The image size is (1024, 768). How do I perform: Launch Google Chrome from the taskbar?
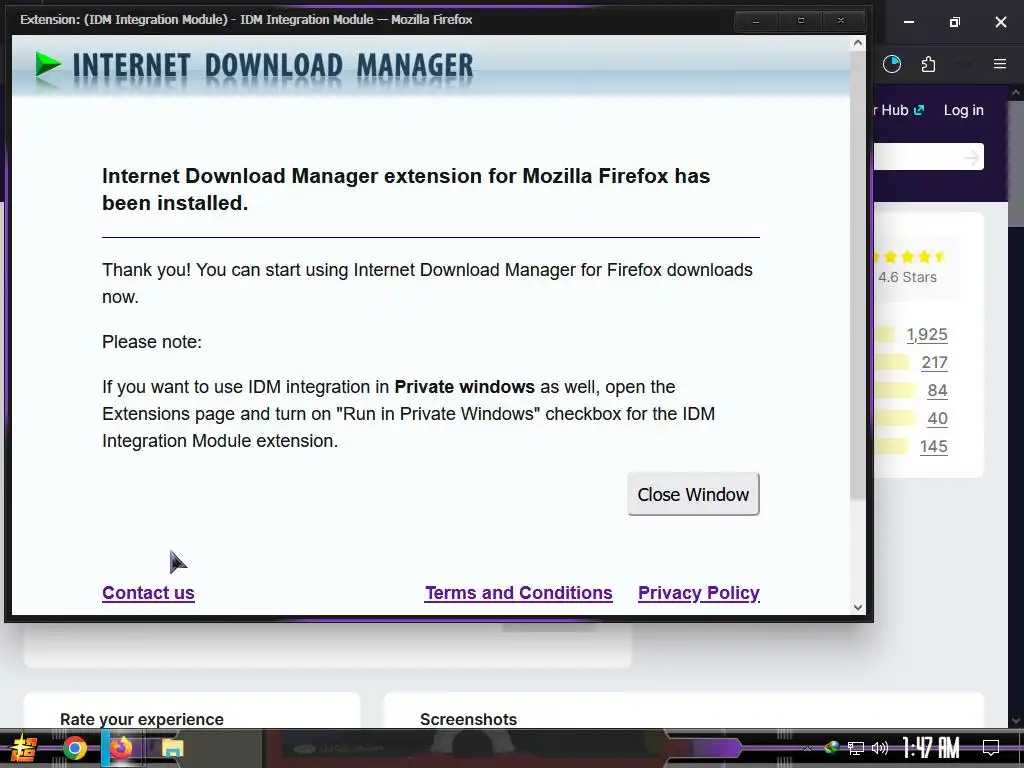(x=74, y=748)
